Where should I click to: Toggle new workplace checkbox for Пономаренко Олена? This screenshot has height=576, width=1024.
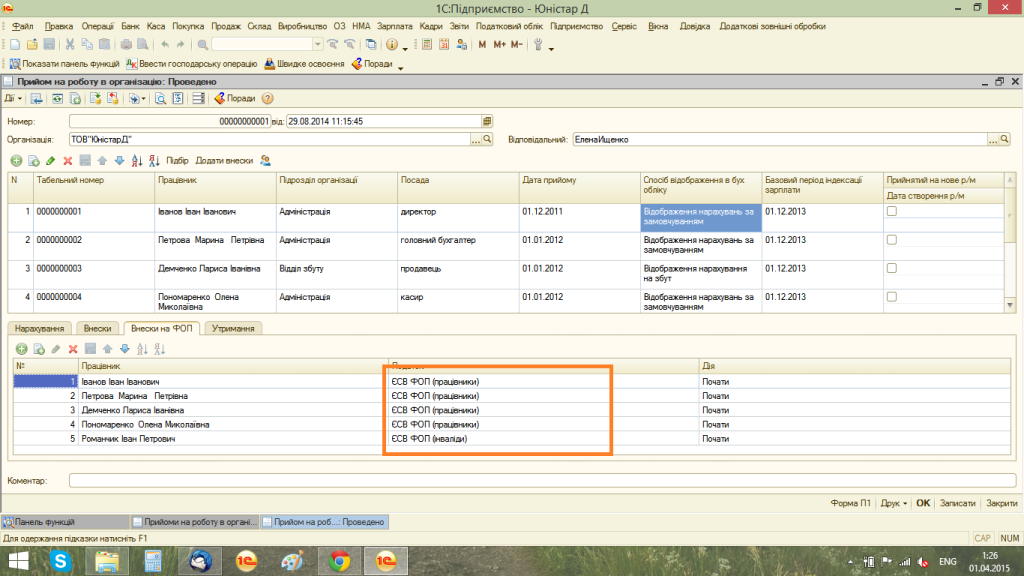coord(892,297)
